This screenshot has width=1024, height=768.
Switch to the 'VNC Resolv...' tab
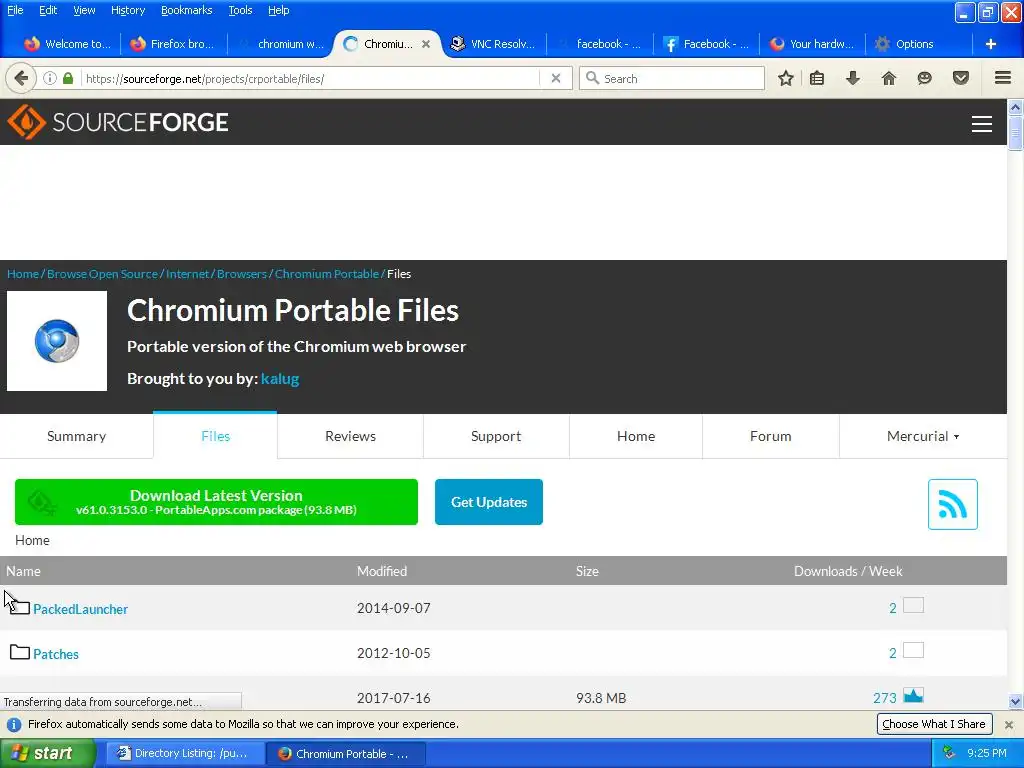pos(493,44)
